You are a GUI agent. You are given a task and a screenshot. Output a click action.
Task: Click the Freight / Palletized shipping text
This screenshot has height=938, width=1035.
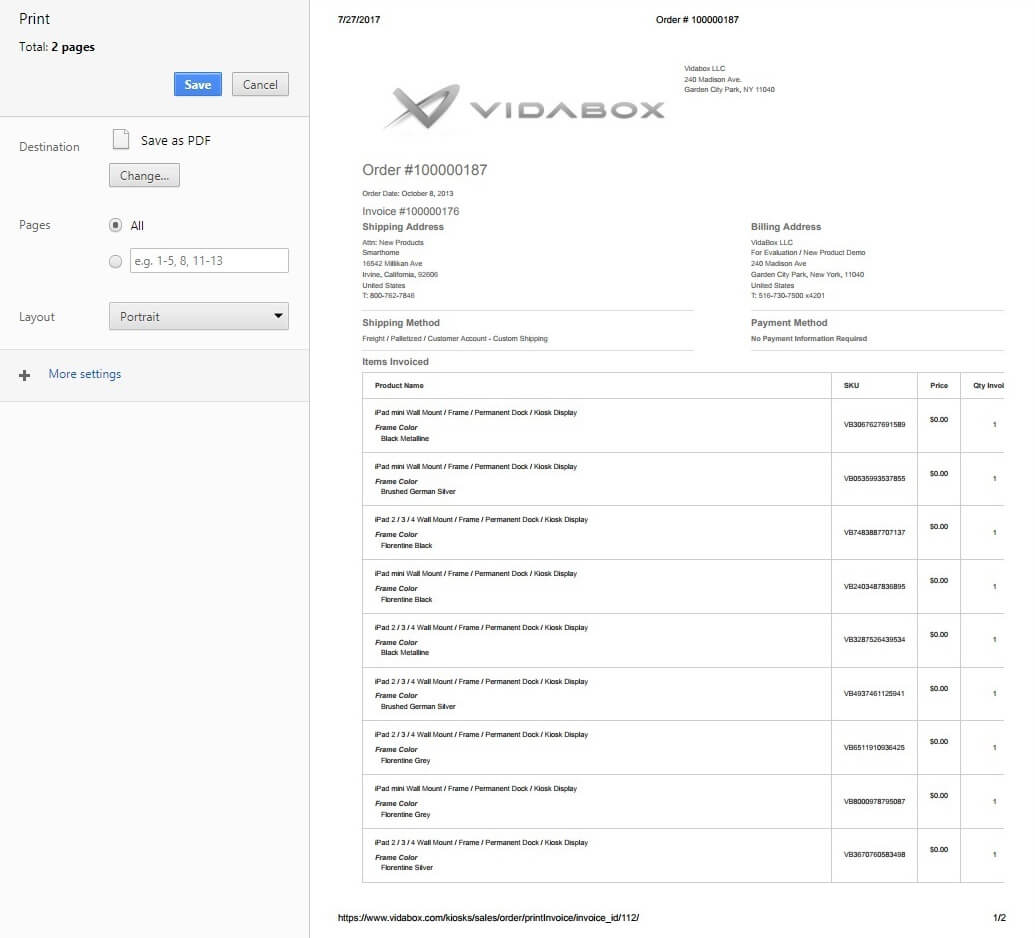[455, 339]
